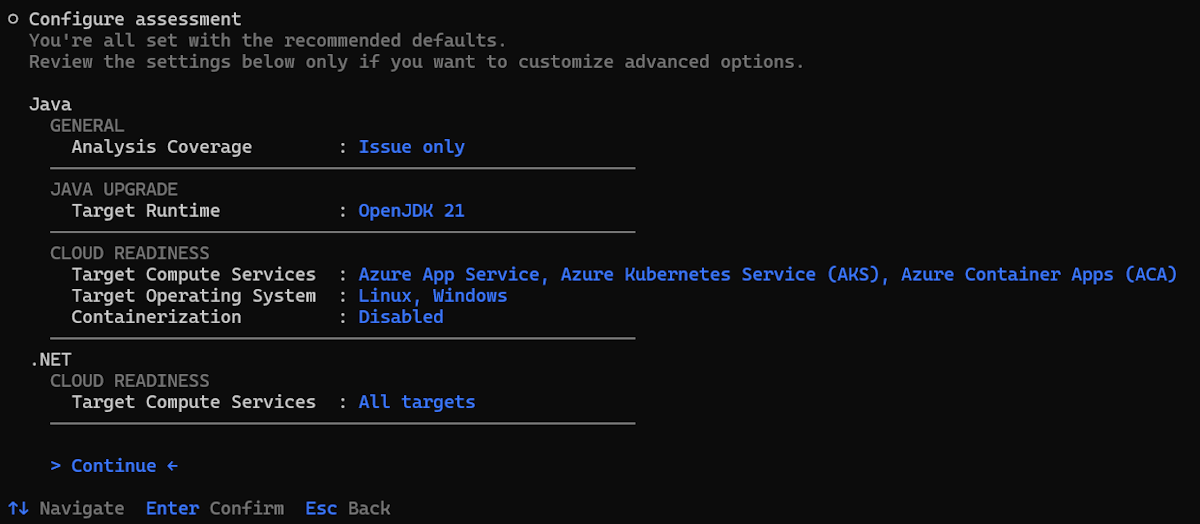Click the JAVA UPGRADE group label
Screen dimensions: 1200x524
114,190
